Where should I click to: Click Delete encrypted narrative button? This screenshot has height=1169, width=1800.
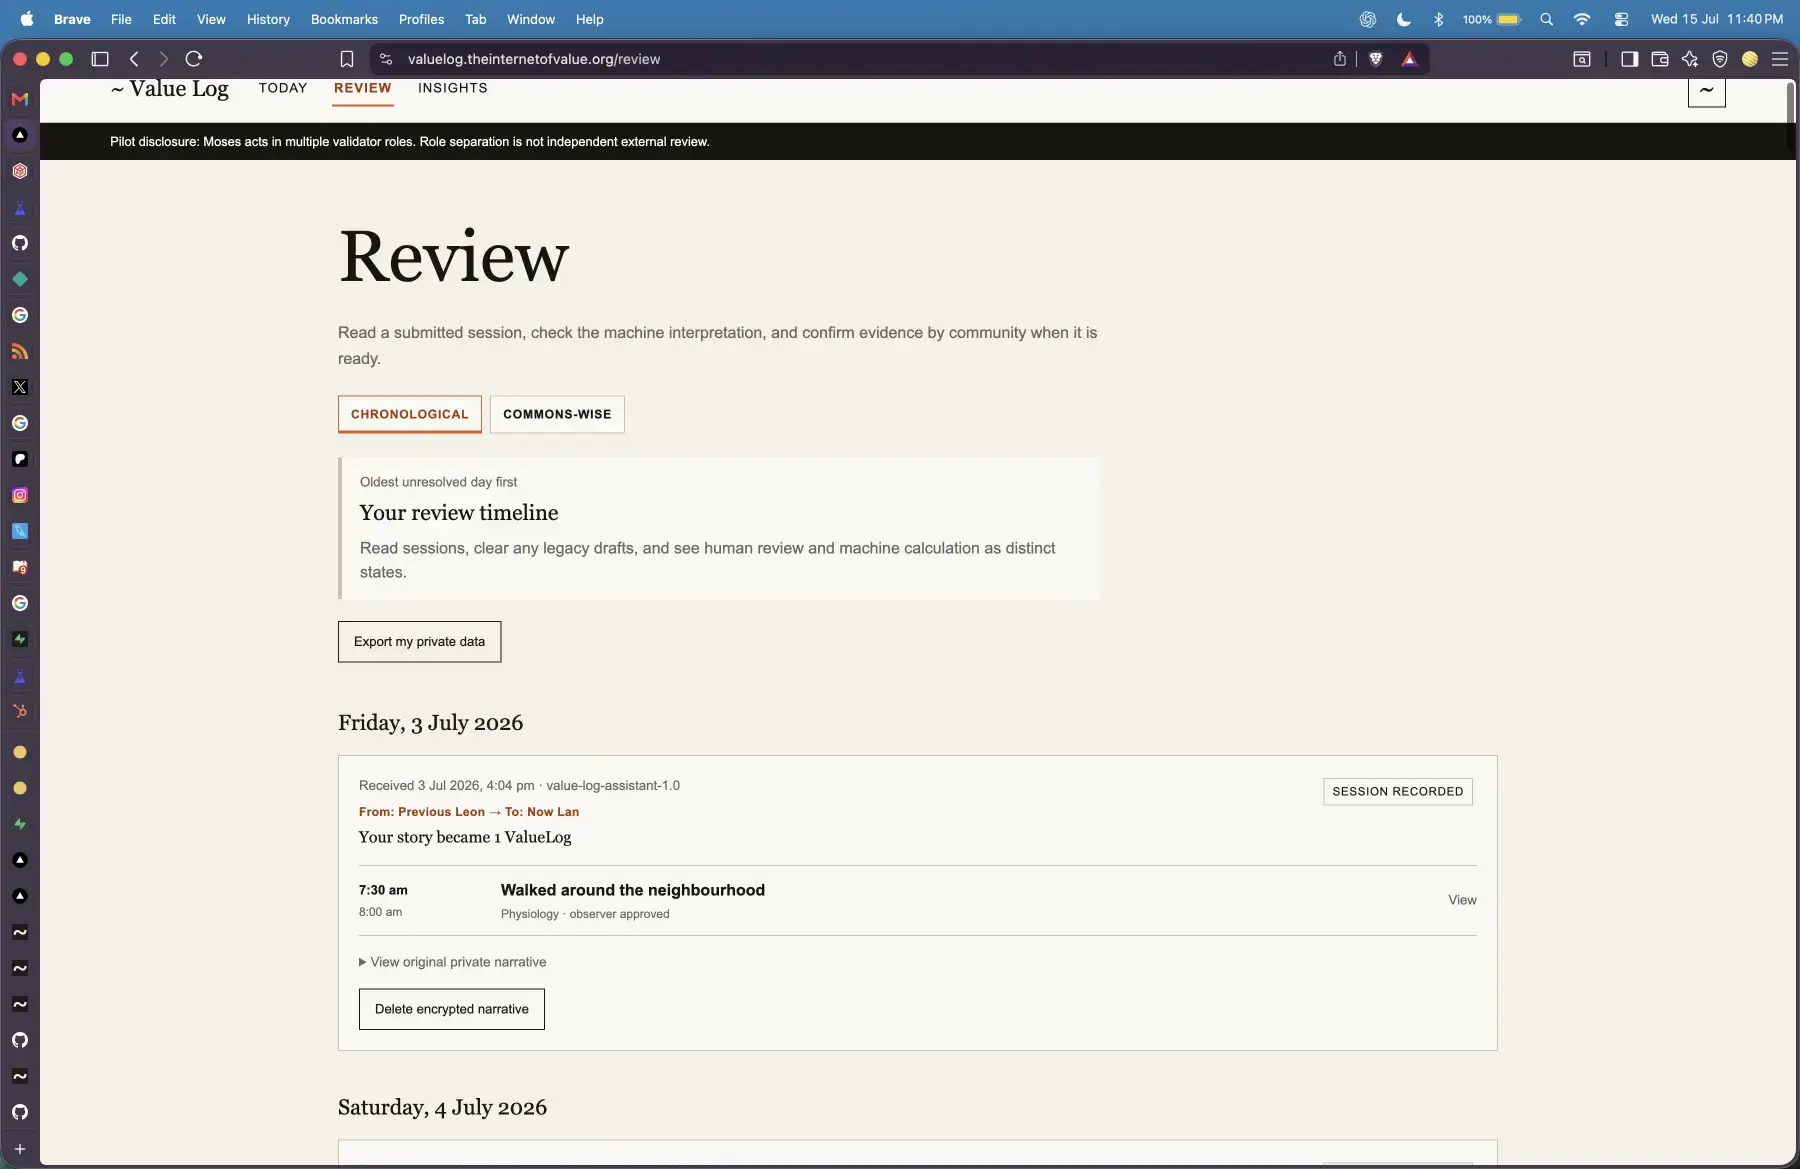452,1009
